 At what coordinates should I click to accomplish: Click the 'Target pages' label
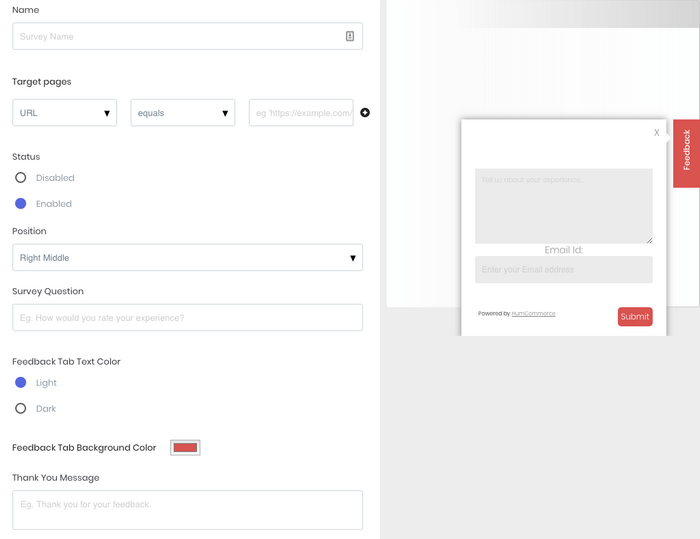42,82
